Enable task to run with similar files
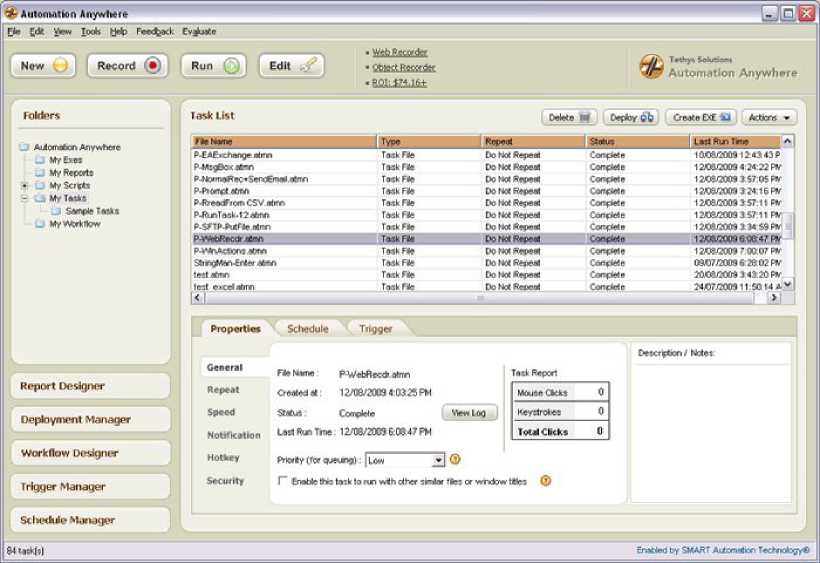 (283, 481)
